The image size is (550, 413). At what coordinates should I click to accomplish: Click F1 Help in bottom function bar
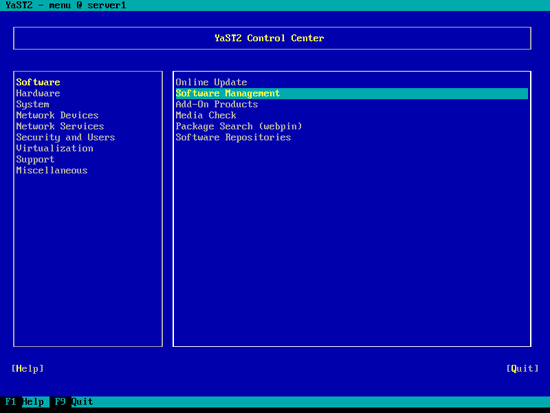pyautogui.click(x=25, y=401)
